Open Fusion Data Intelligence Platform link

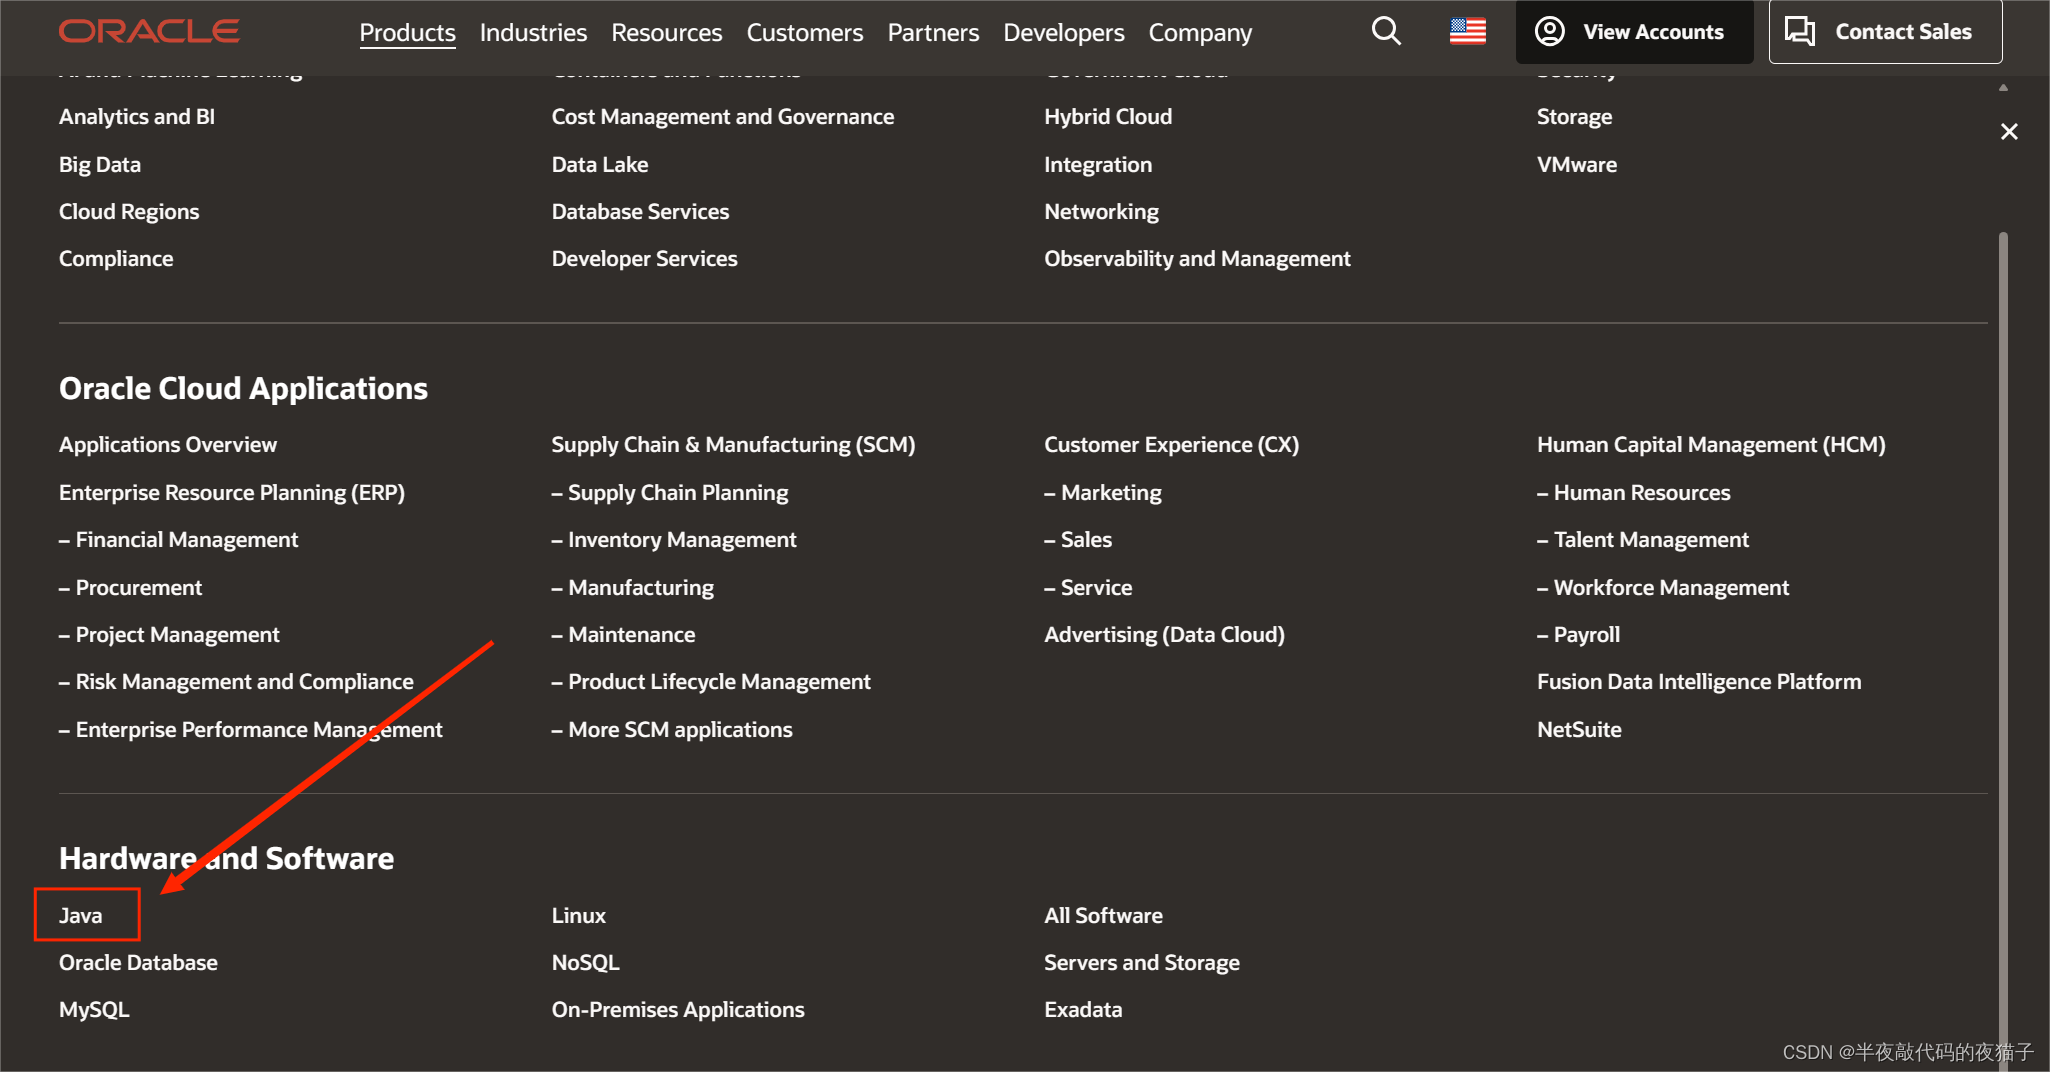pyautogui.click(x=1699, y=681)
